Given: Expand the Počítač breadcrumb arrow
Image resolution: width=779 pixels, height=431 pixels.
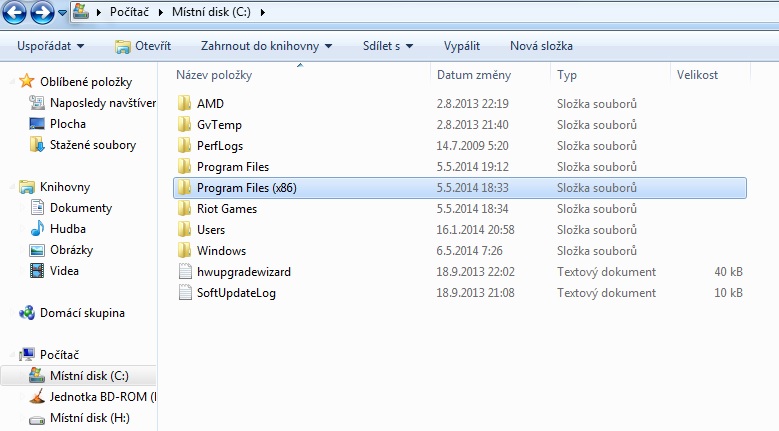Looking at the screenshot, I should (x=160, y=12).
